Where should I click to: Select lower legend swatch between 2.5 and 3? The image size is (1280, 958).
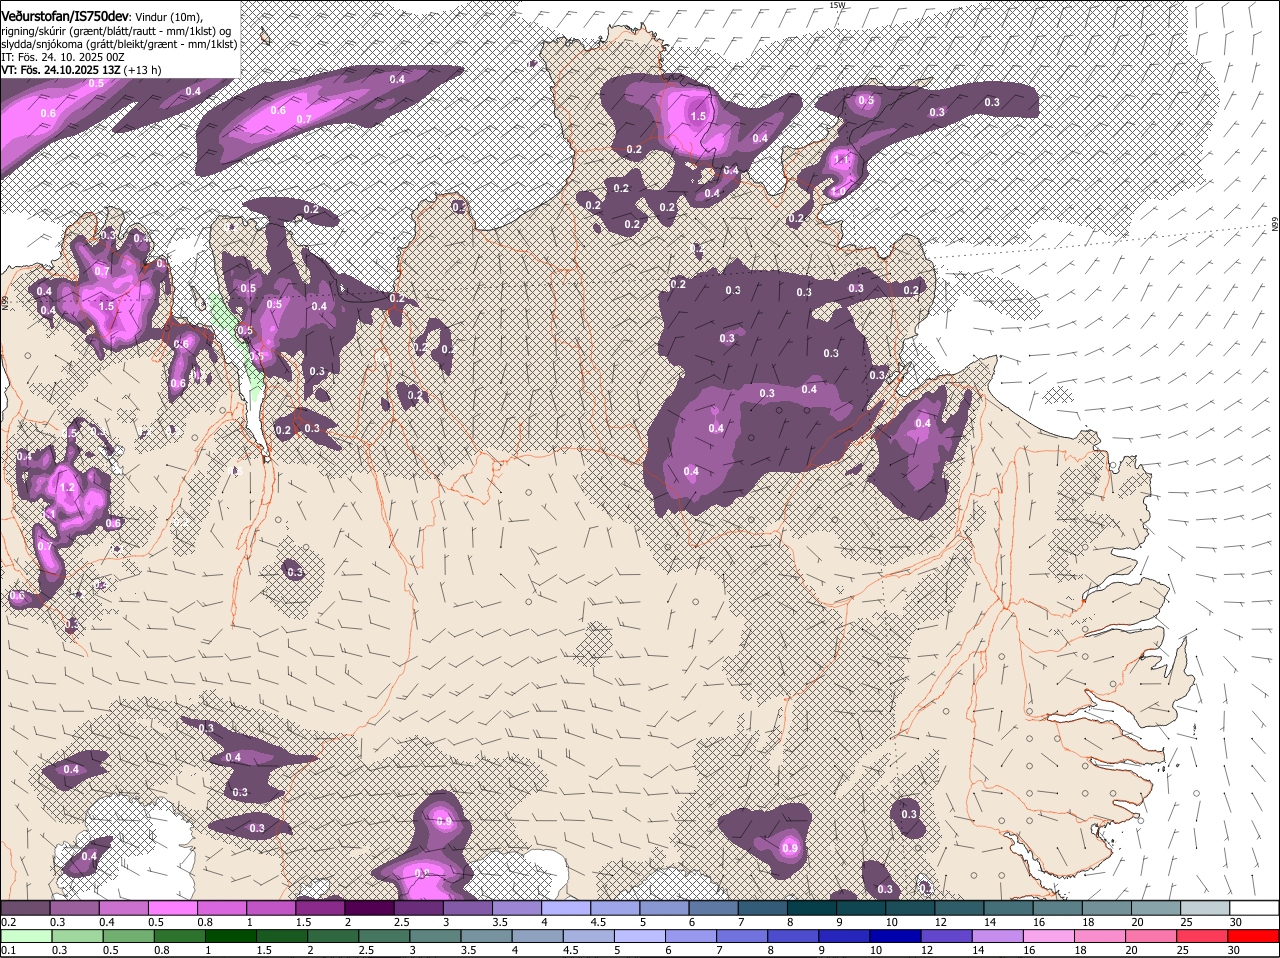tap(385, 936)
